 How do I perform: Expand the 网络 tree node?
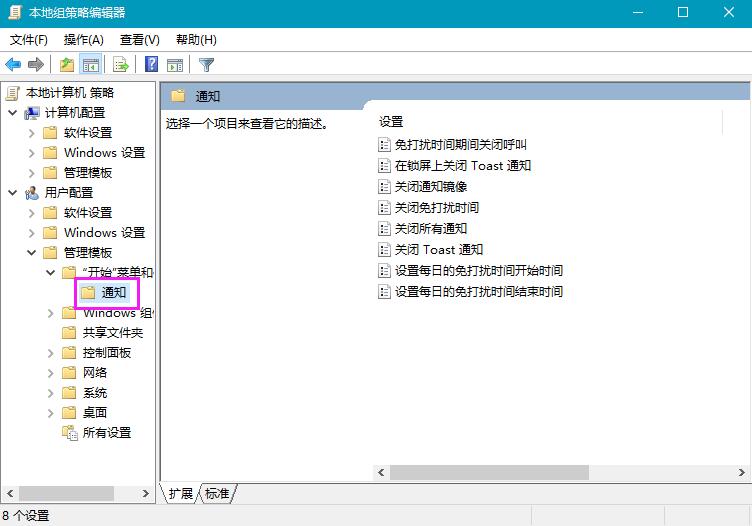coord(50,373)
